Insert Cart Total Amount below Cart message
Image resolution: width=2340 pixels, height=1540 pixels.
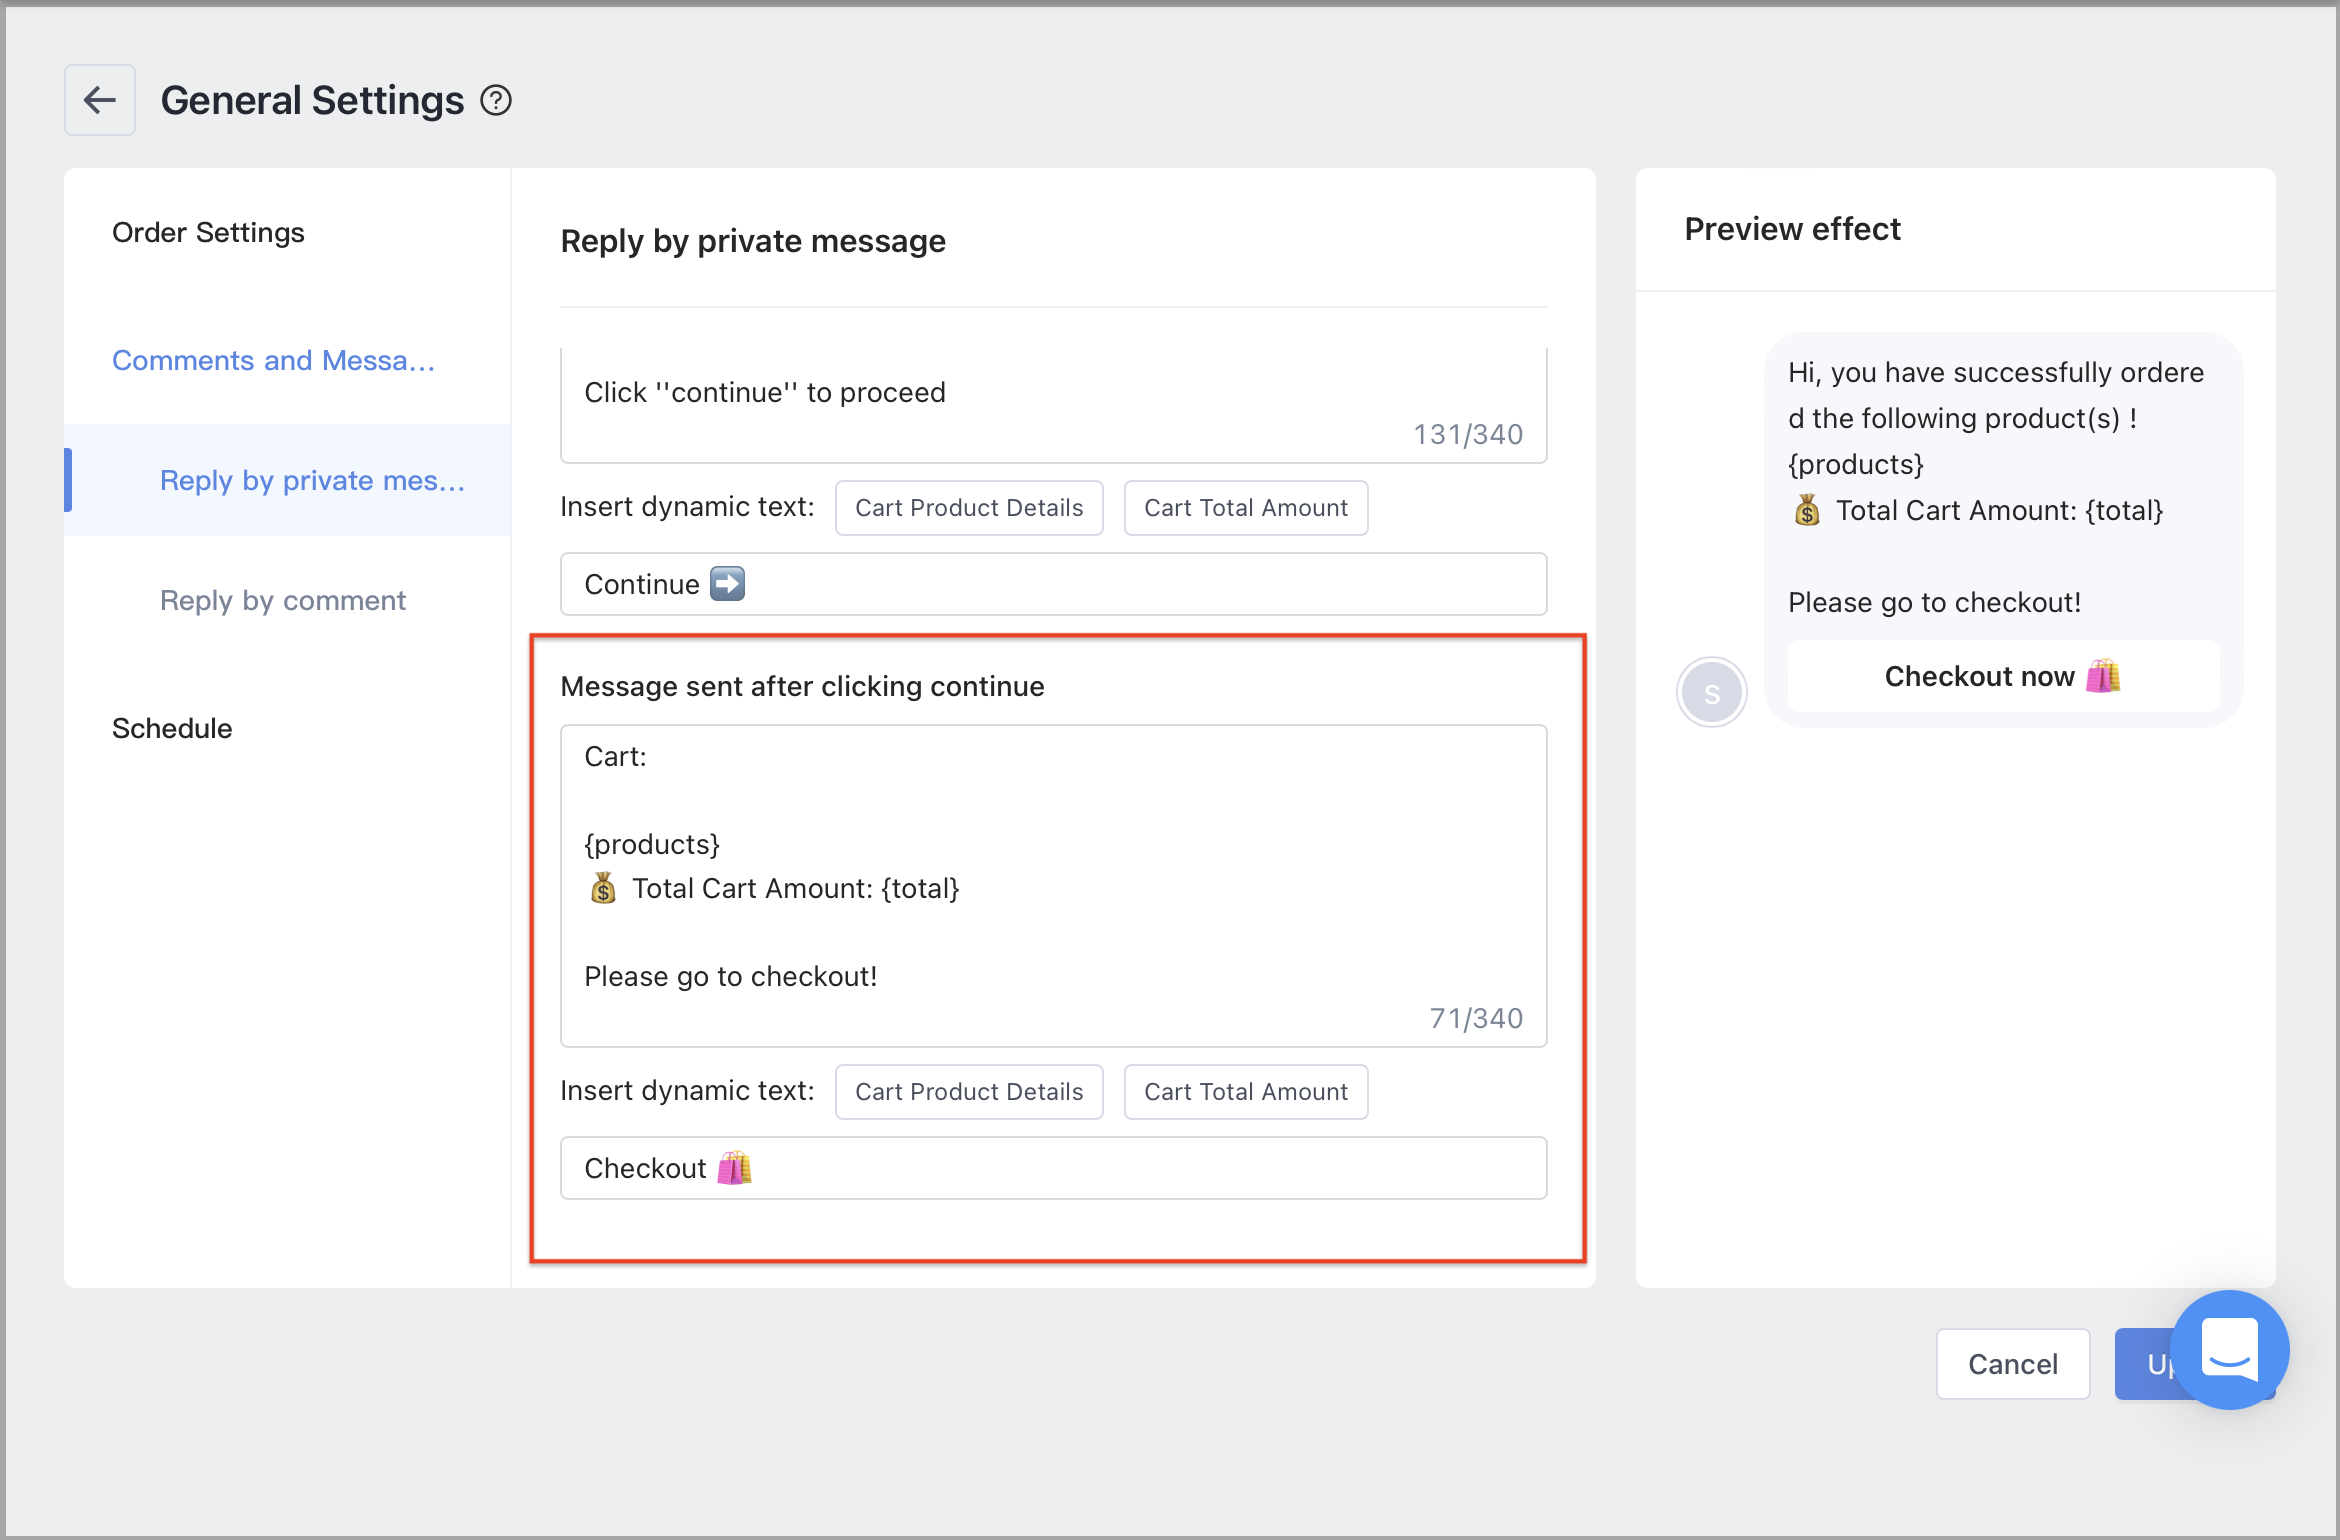(1246, 1092)
